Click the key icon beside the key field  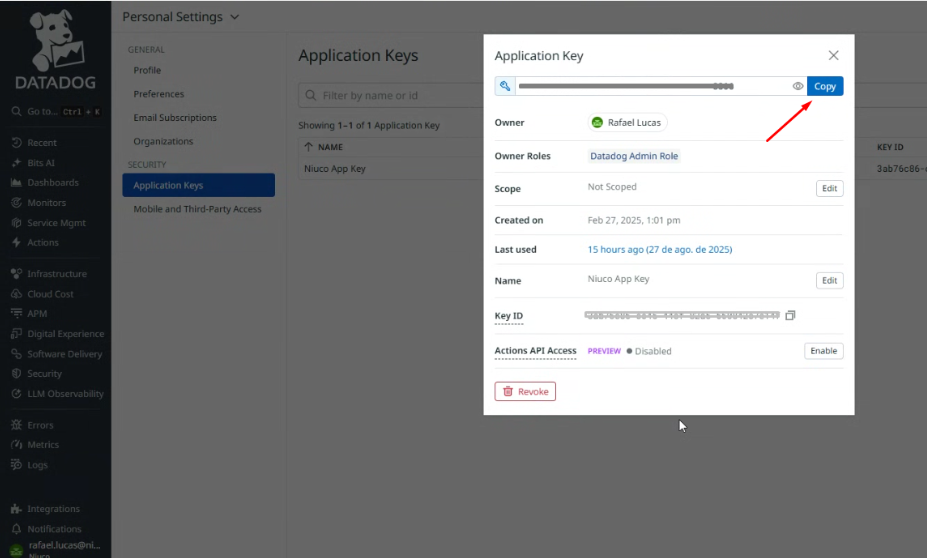click(x=505, y=86)
